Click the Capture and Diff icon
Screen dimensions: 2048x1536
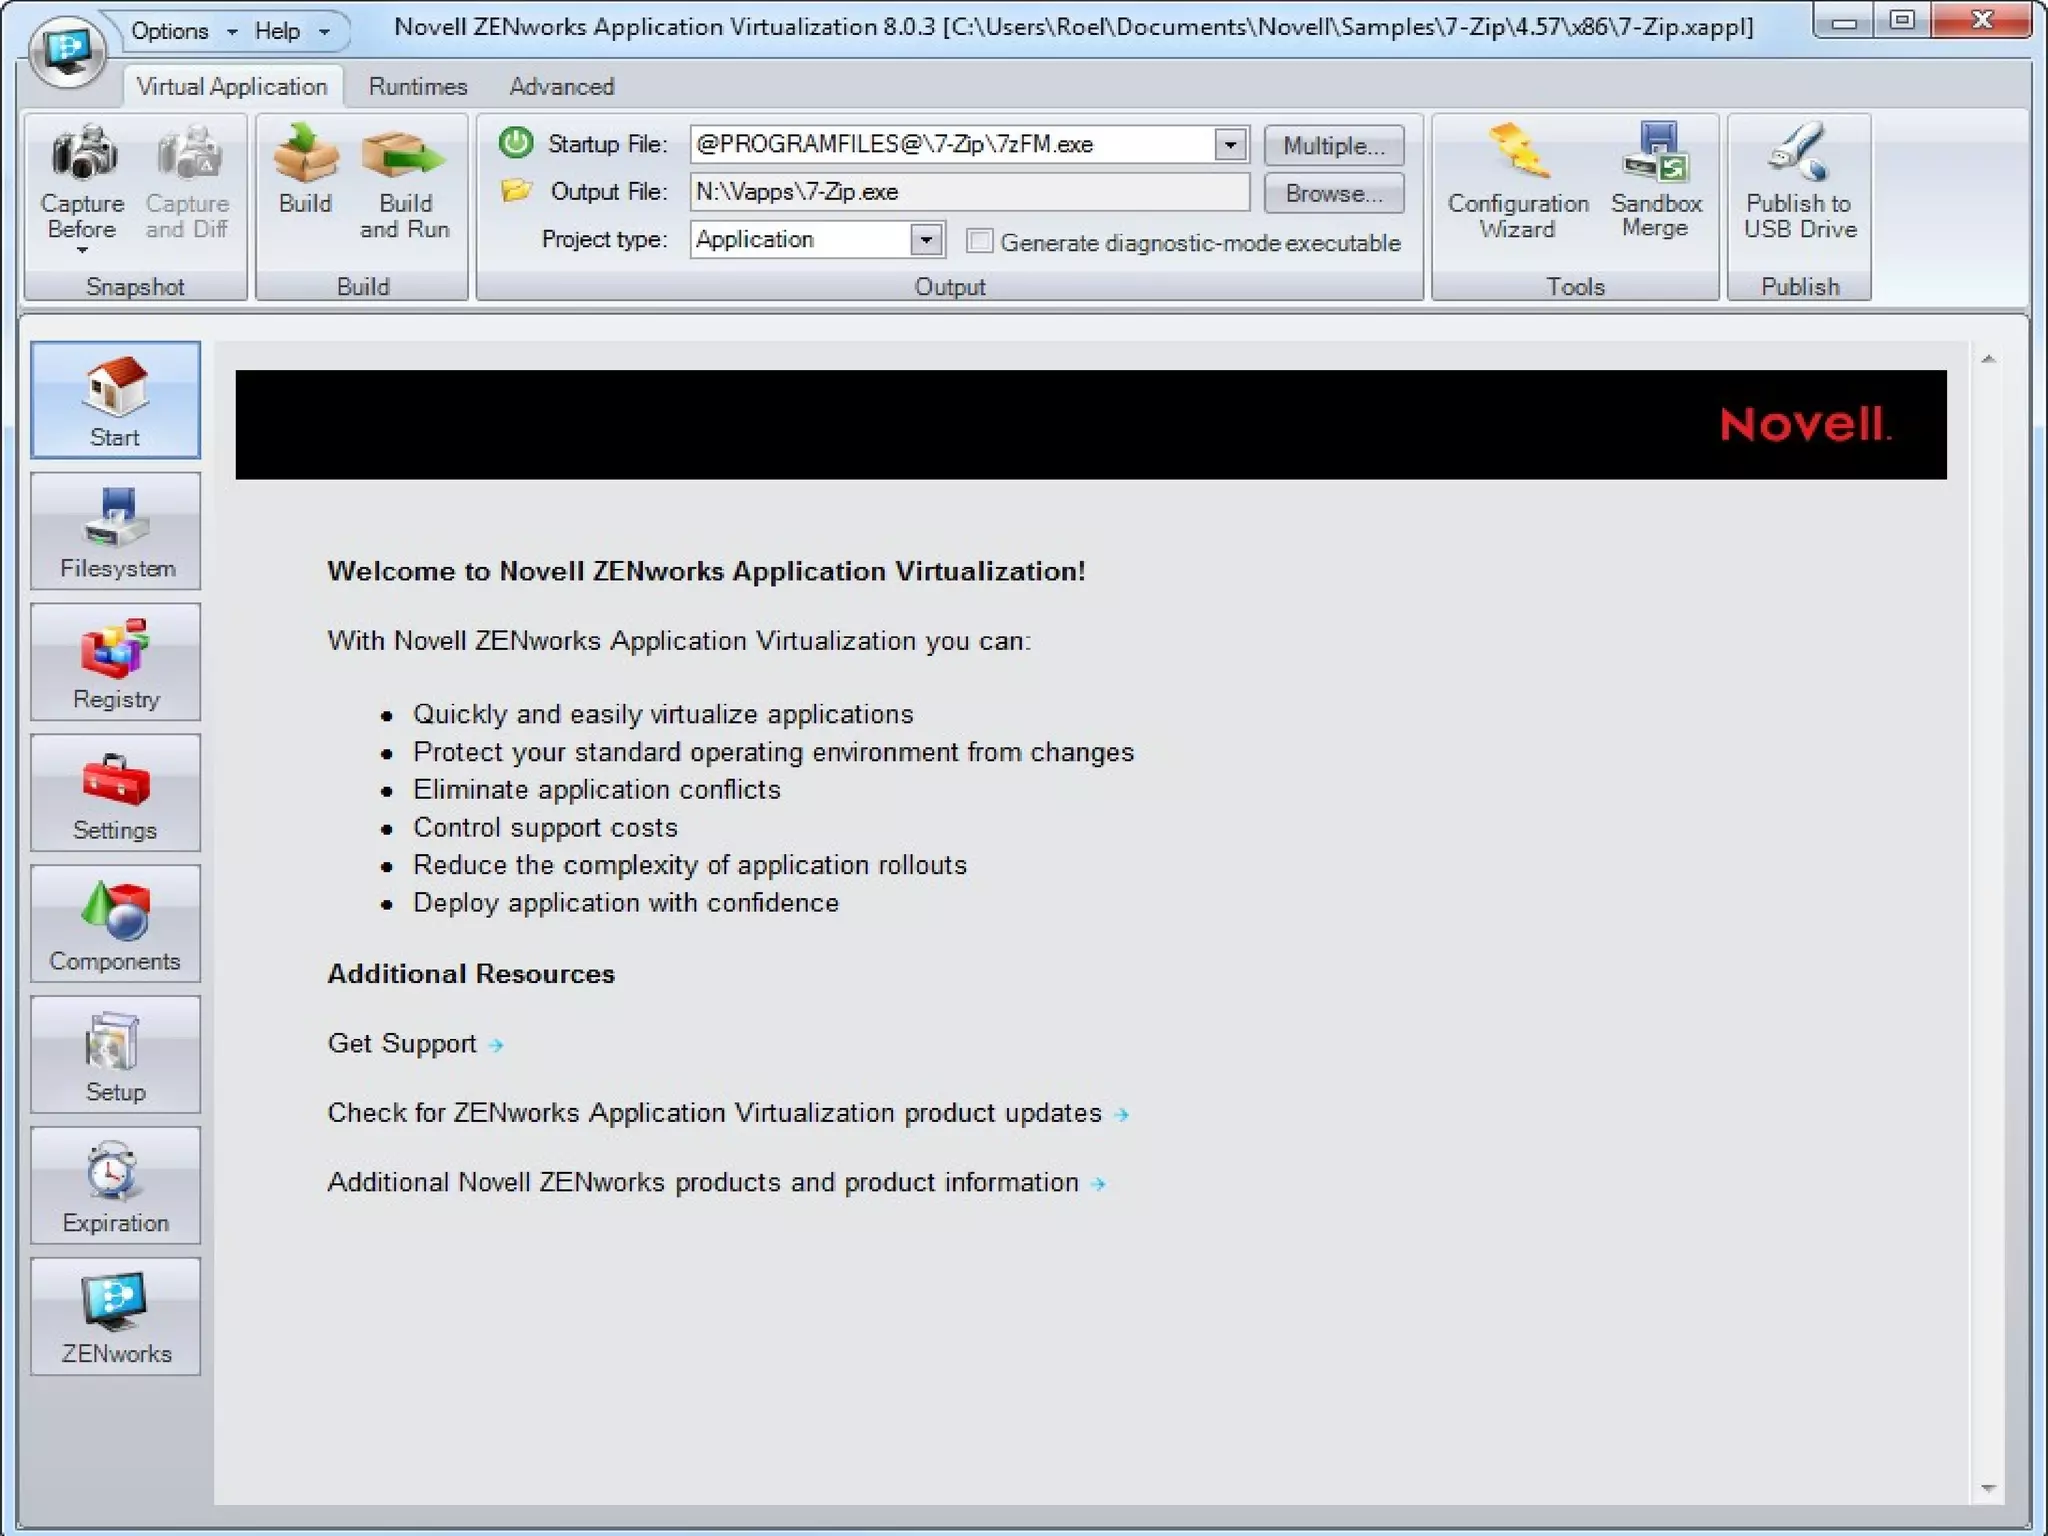188,153
